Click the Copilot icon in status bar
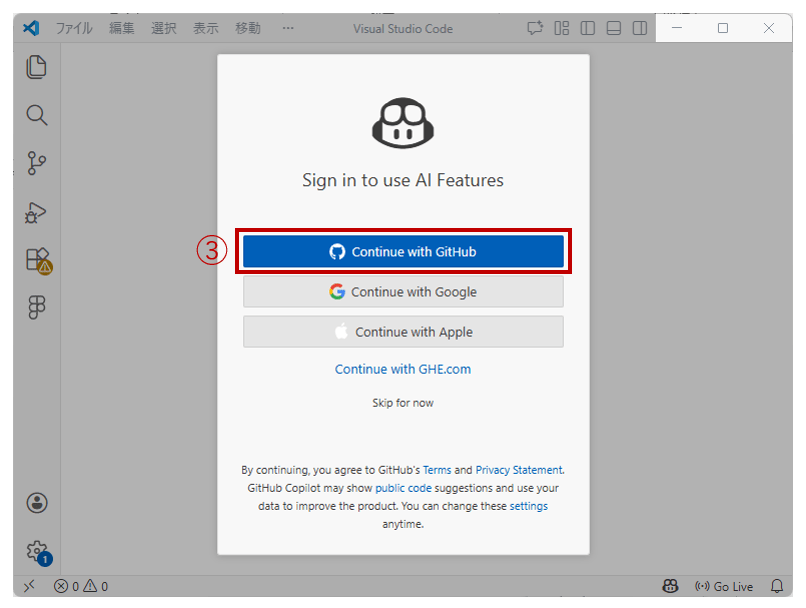The image size is (806, 608). coord(670,587)
